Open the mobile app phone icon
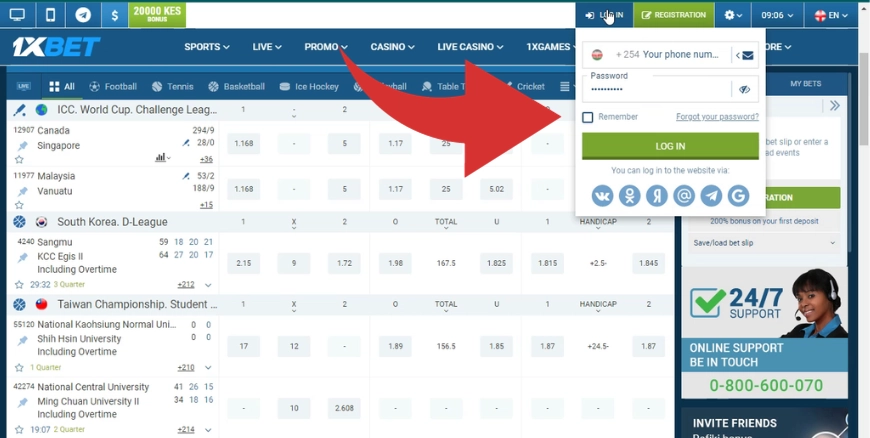 [50, 15]
